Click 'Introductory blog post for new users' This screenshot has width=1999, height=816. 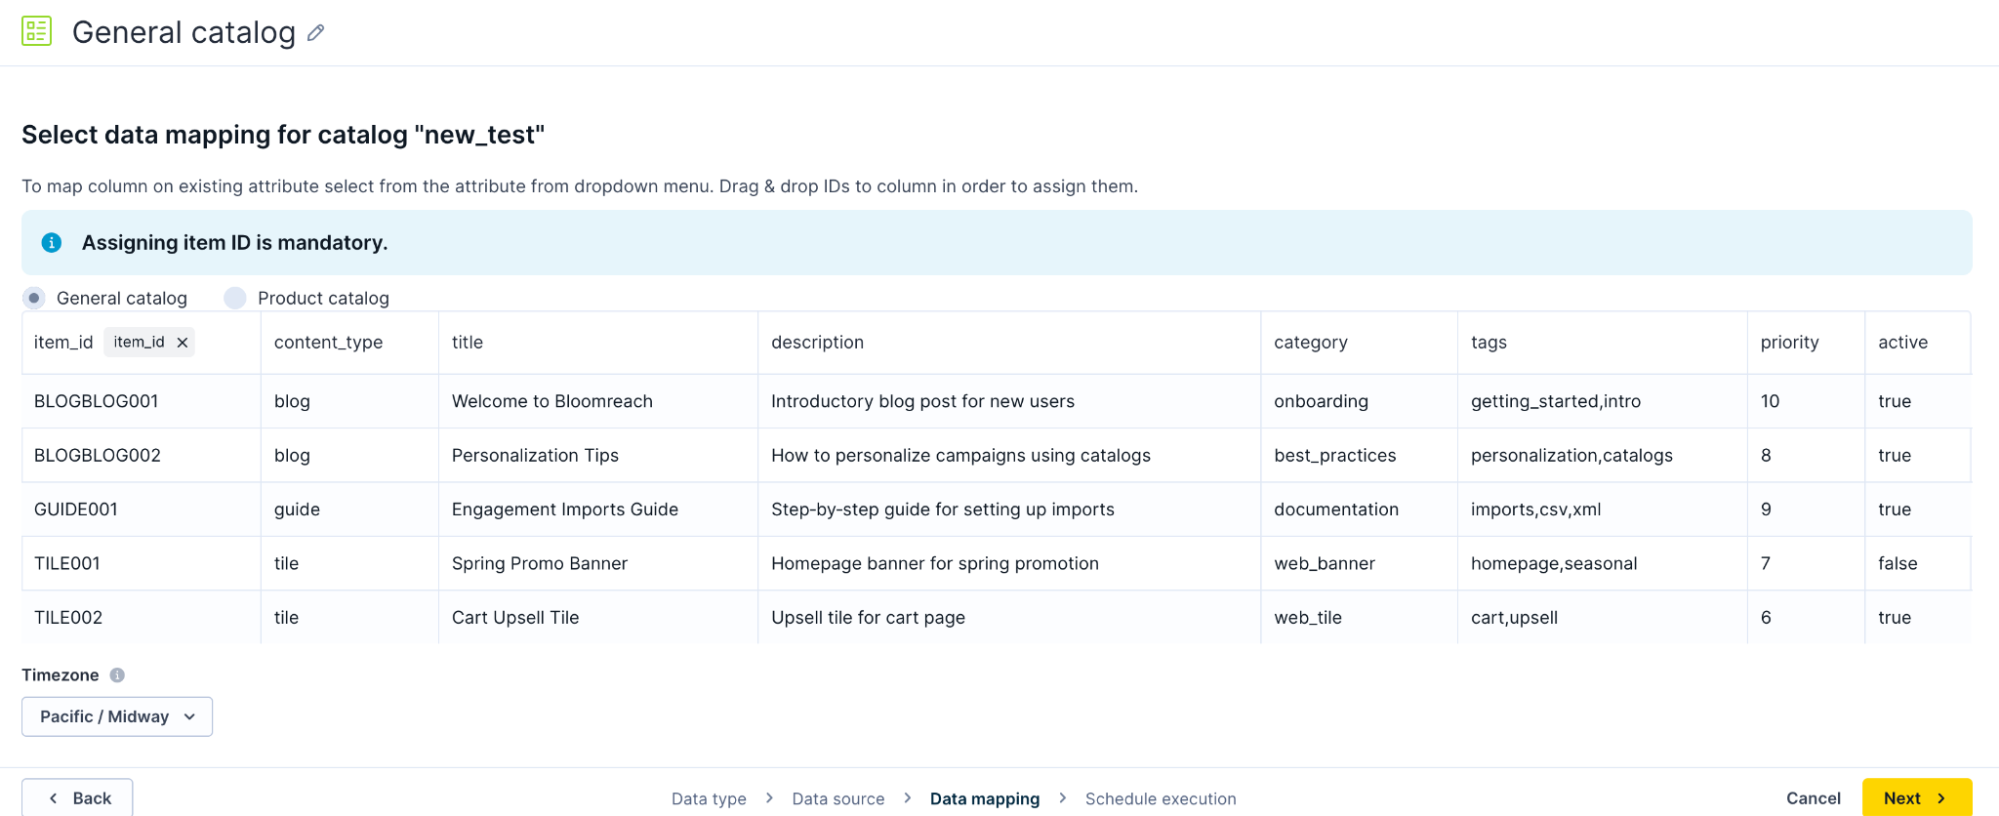coord(923,401)
